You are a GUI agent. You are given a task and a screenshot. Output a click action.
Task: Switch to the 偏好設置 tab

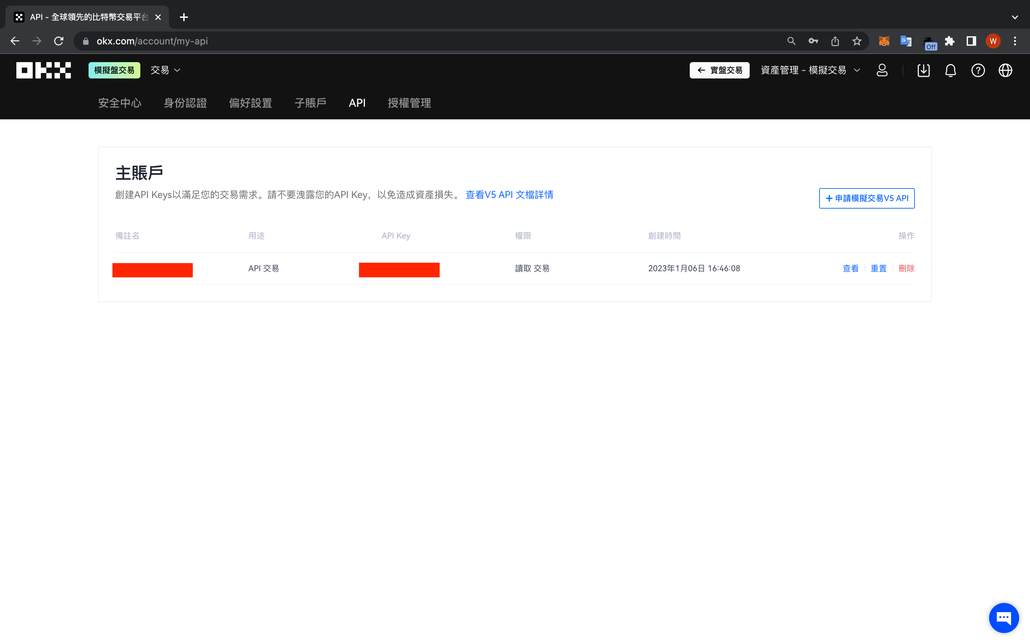tap(250, 103)
